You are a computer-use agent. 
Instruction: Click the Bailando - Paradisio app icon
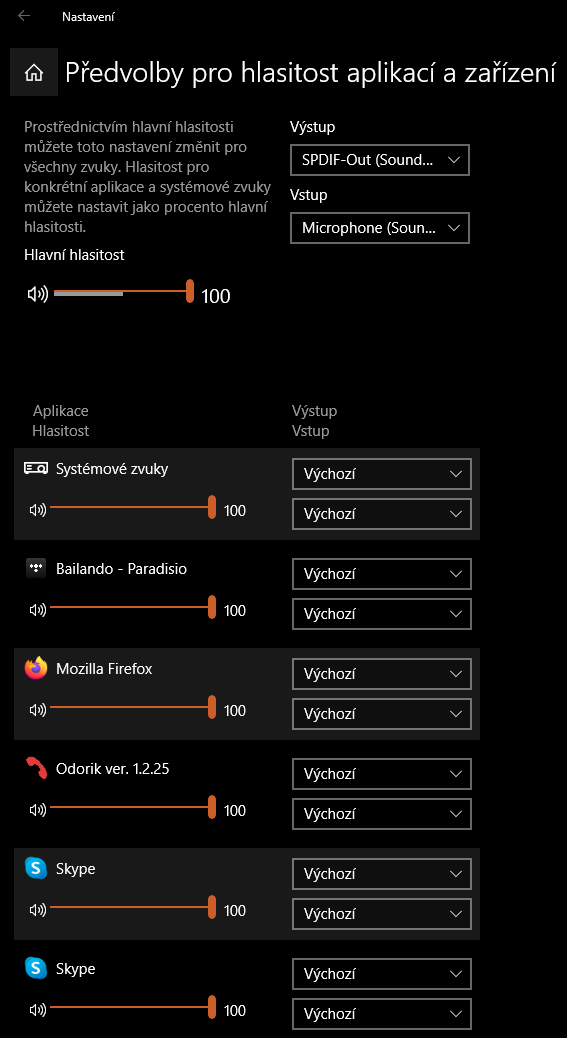[x=36, y=568]
